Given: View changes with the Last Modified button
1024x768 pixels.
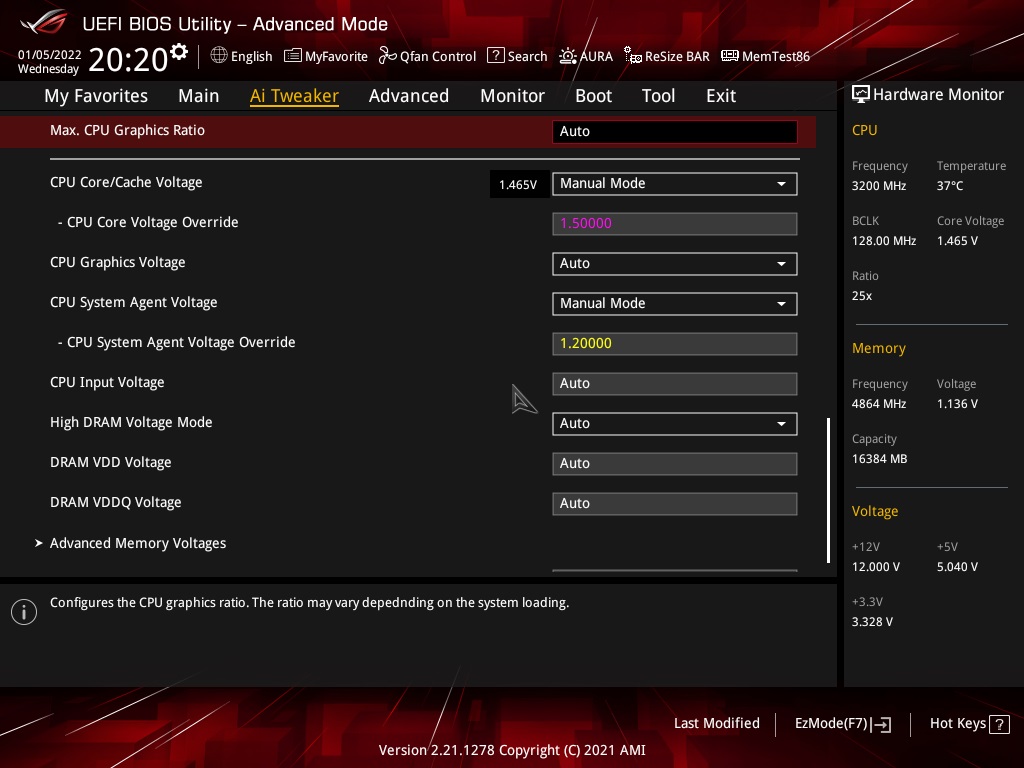Looking at the screenshot, I should pyautogui.click(x=717, y=723).
